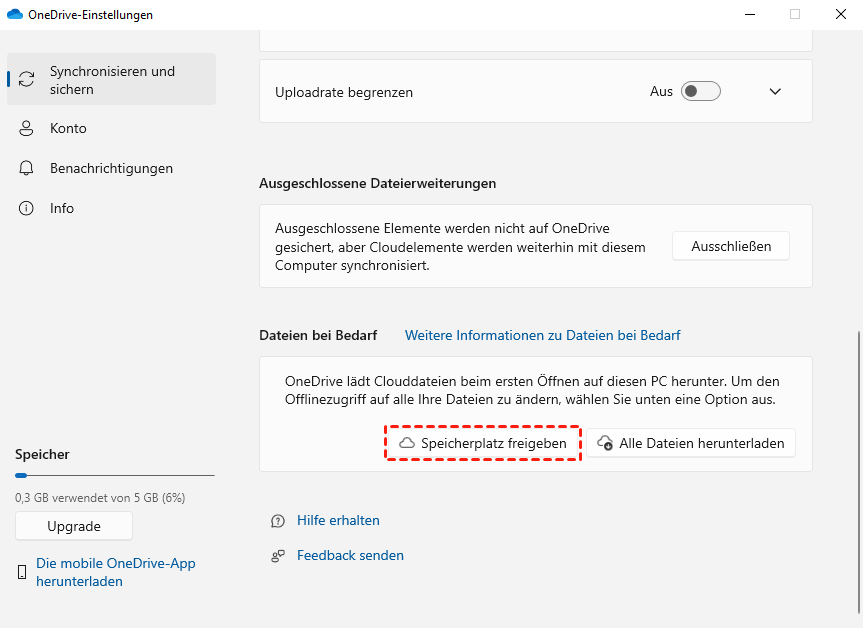Viewport: 863px width, 628px height.
Task: Toggle the Uploadrate begrenzen switch
Action: click(x=700, y=92)
